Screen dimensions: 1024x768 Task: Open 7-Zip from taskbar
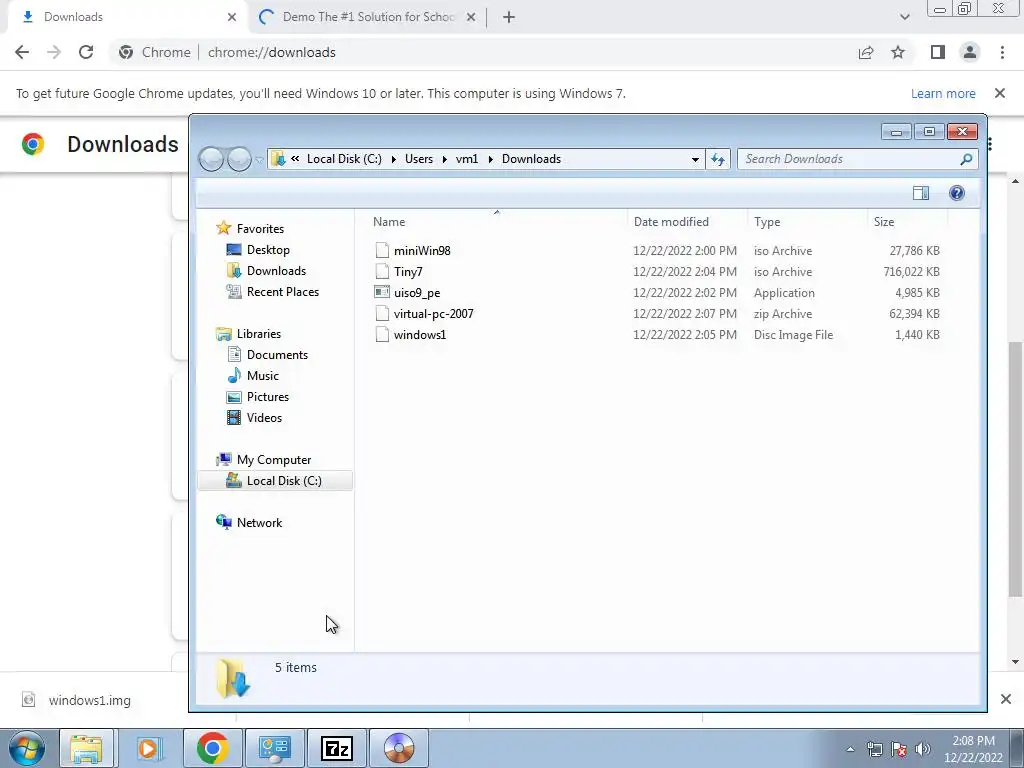pos(337,748)
